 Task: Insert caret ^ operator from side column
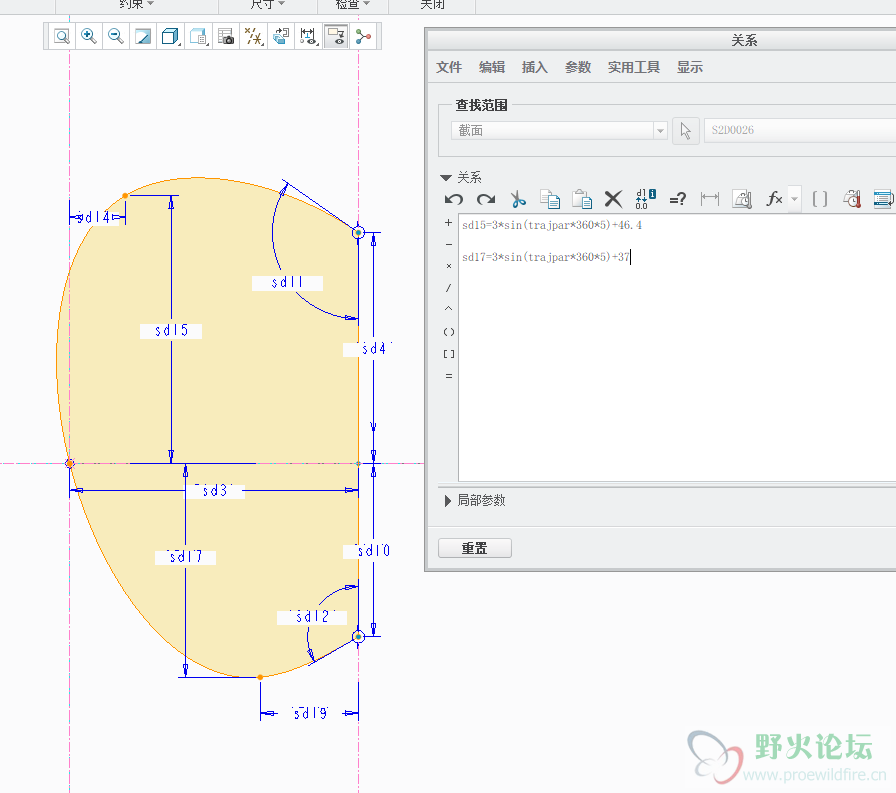click(449, 309)
